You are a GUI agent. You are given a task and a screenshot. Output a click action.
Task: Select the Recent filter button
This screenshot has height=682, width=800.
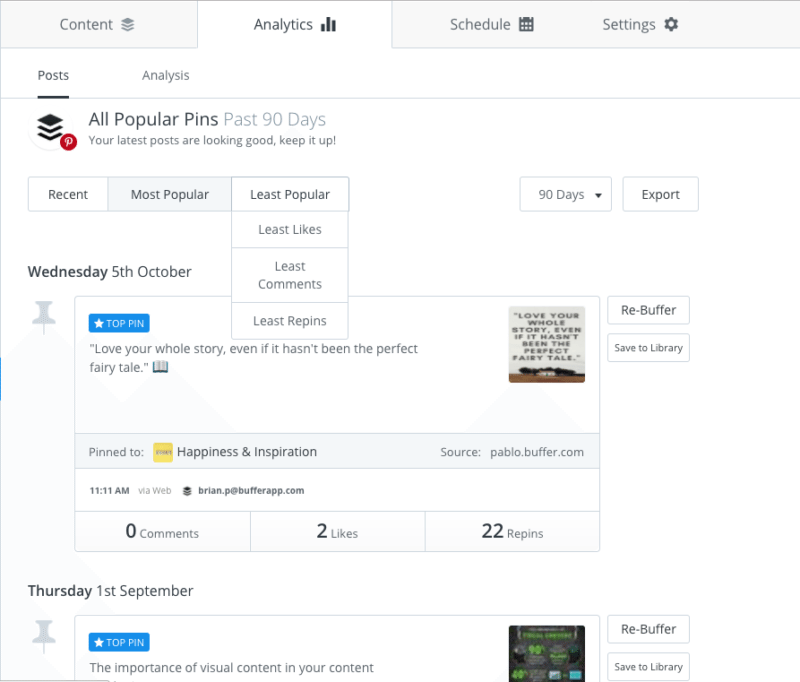pyautogui.click(x=68, y=194)
